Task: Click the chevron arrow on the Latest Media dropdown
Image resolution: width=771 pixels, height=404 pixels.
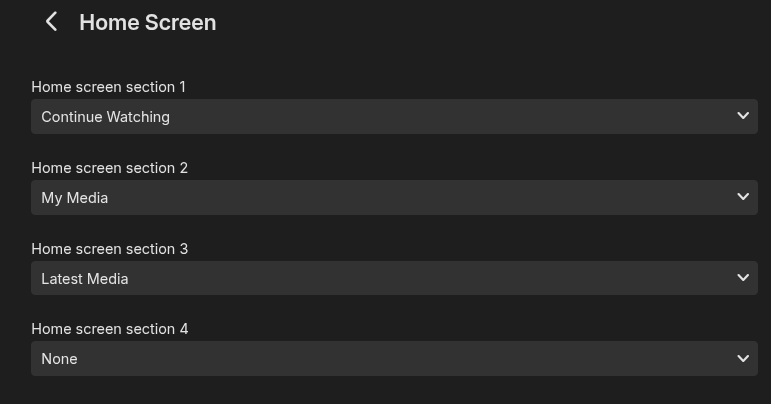Action: click(x=742, y=278)
